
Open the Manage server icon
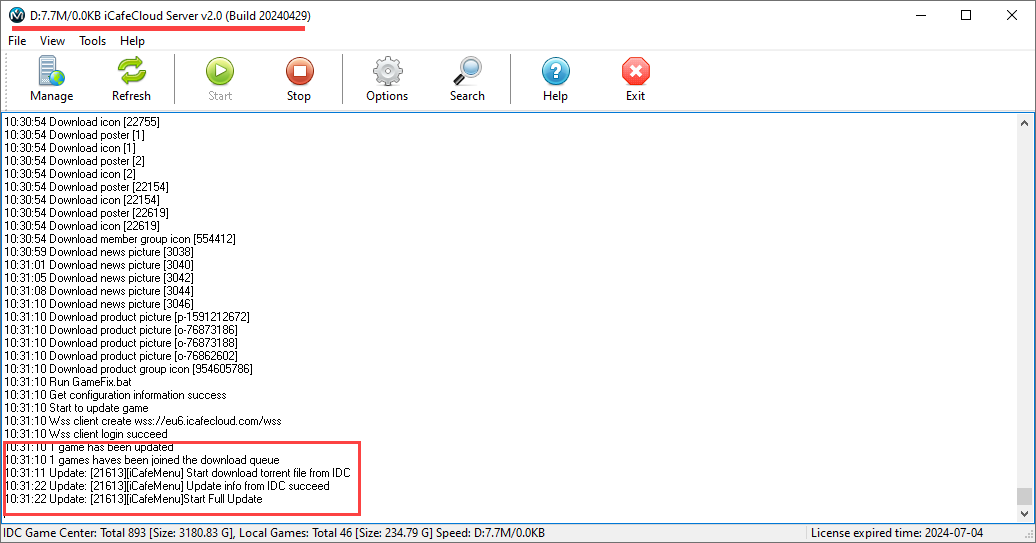click(x=52, y=71)
